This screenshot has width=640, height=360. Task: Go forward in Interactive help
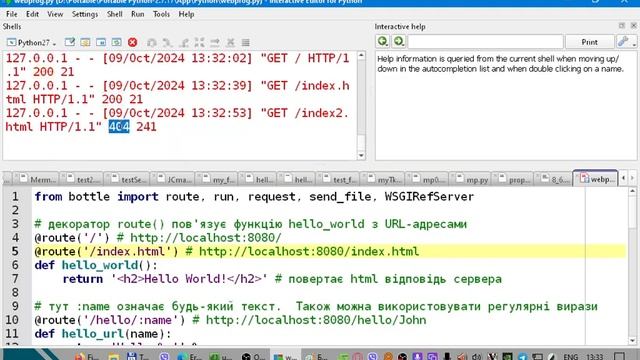[x=398, y=41]
